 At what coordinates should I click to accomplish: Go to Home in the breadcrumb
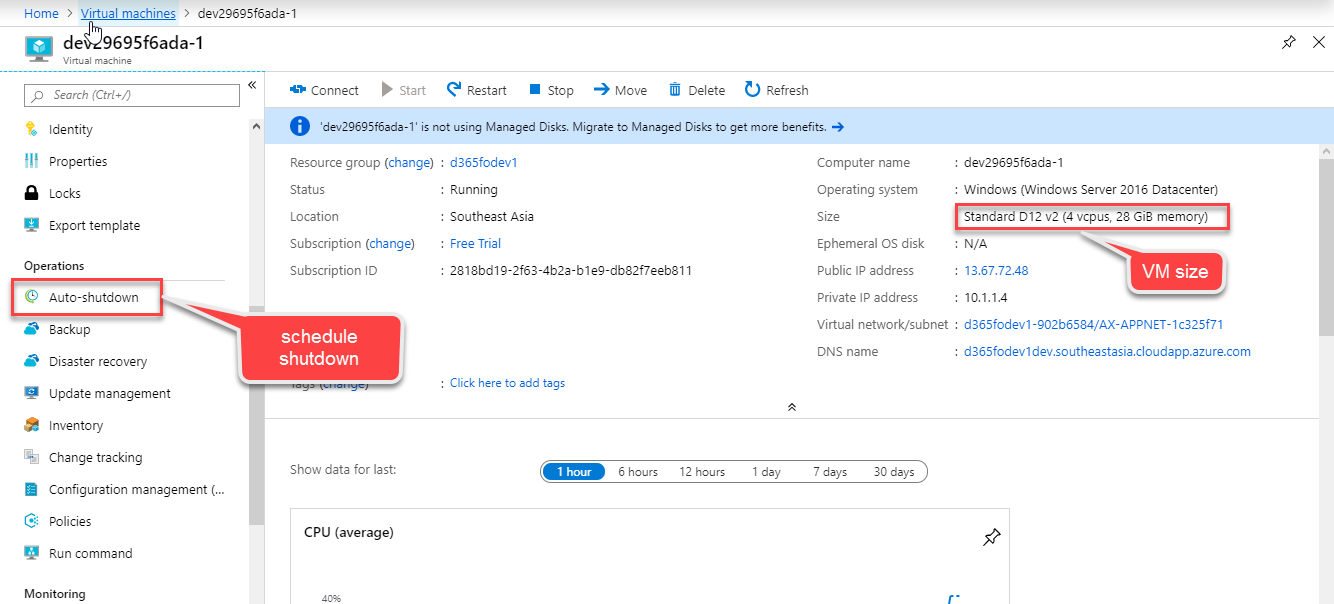tap(42, 13)
